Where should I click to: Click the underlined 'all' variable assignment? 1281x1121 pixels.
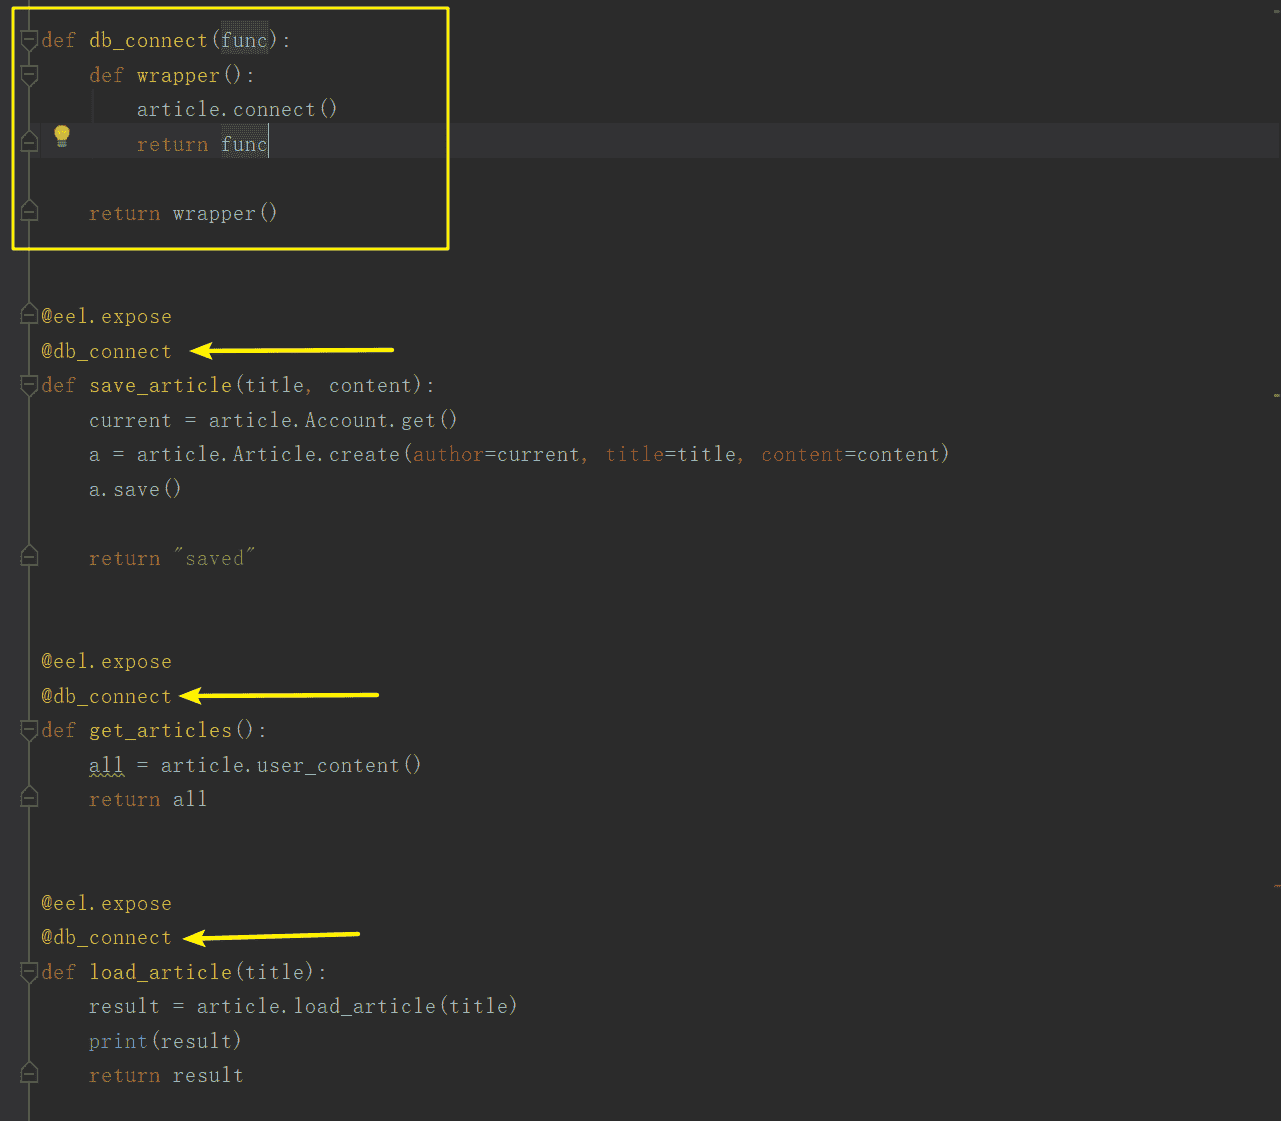106,766
